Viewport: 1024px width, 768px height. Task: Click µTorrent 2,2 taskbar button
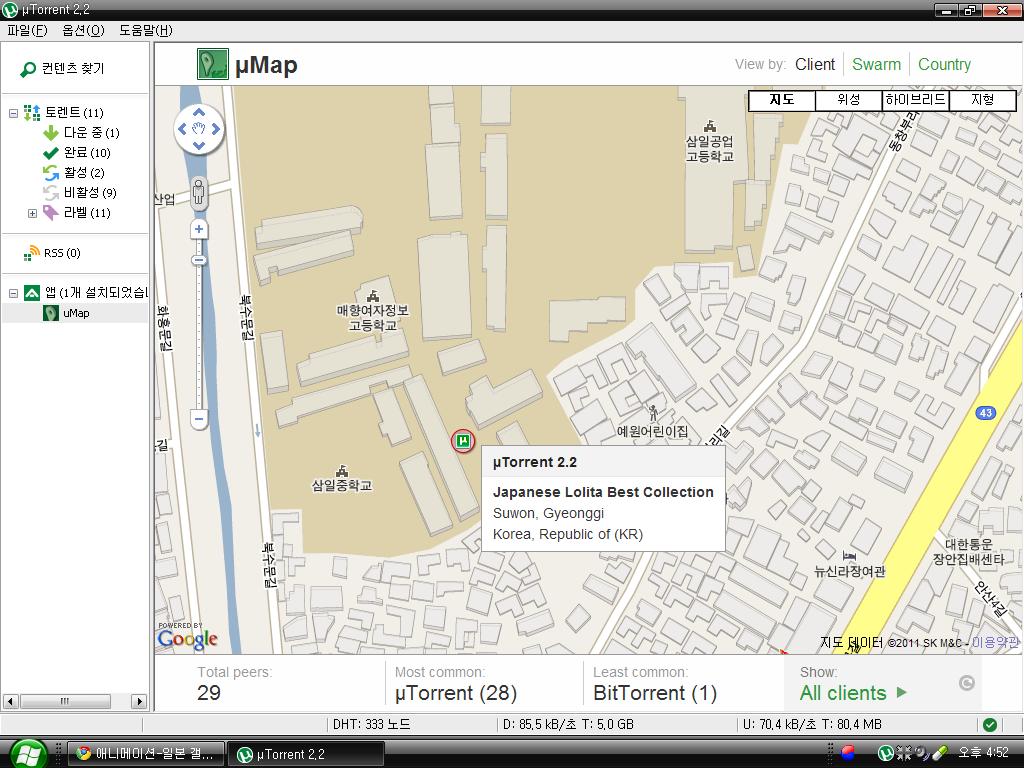pyautogui.click(x=305, y=754)
